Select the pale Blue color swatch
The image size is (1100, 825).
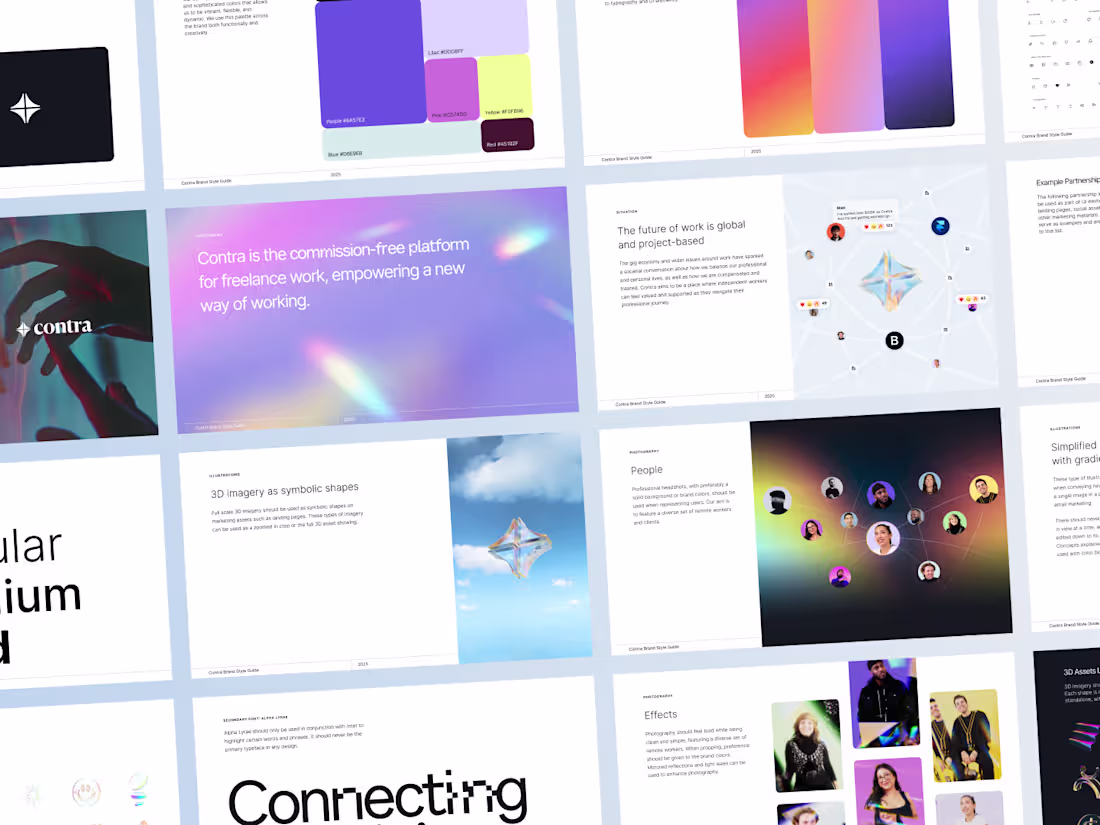(402, 142)
